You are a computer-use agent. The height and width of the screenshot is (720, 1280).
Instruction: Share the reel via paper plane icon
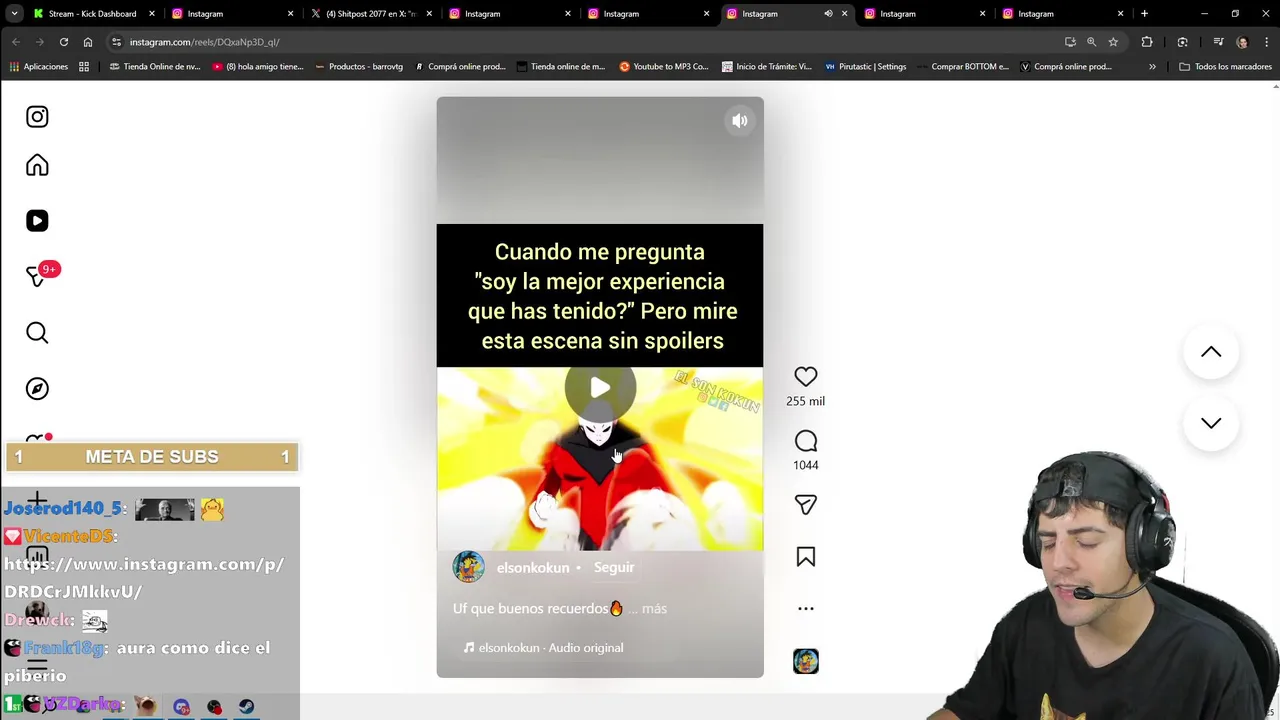805,505
